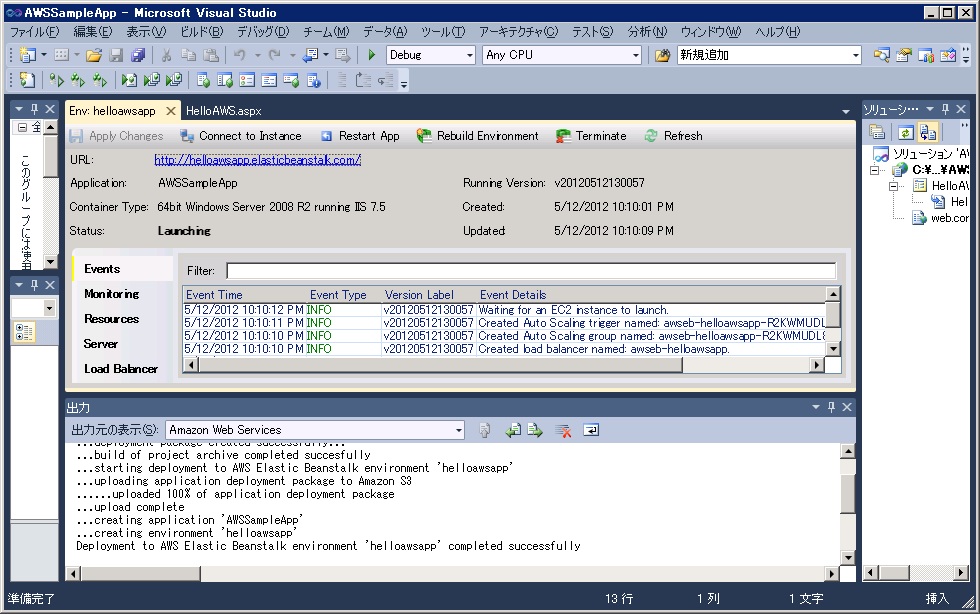This screenshot has height=614, width=980.
Task: Close the Env: helloawsapp tab
Action: pos(171,111)
